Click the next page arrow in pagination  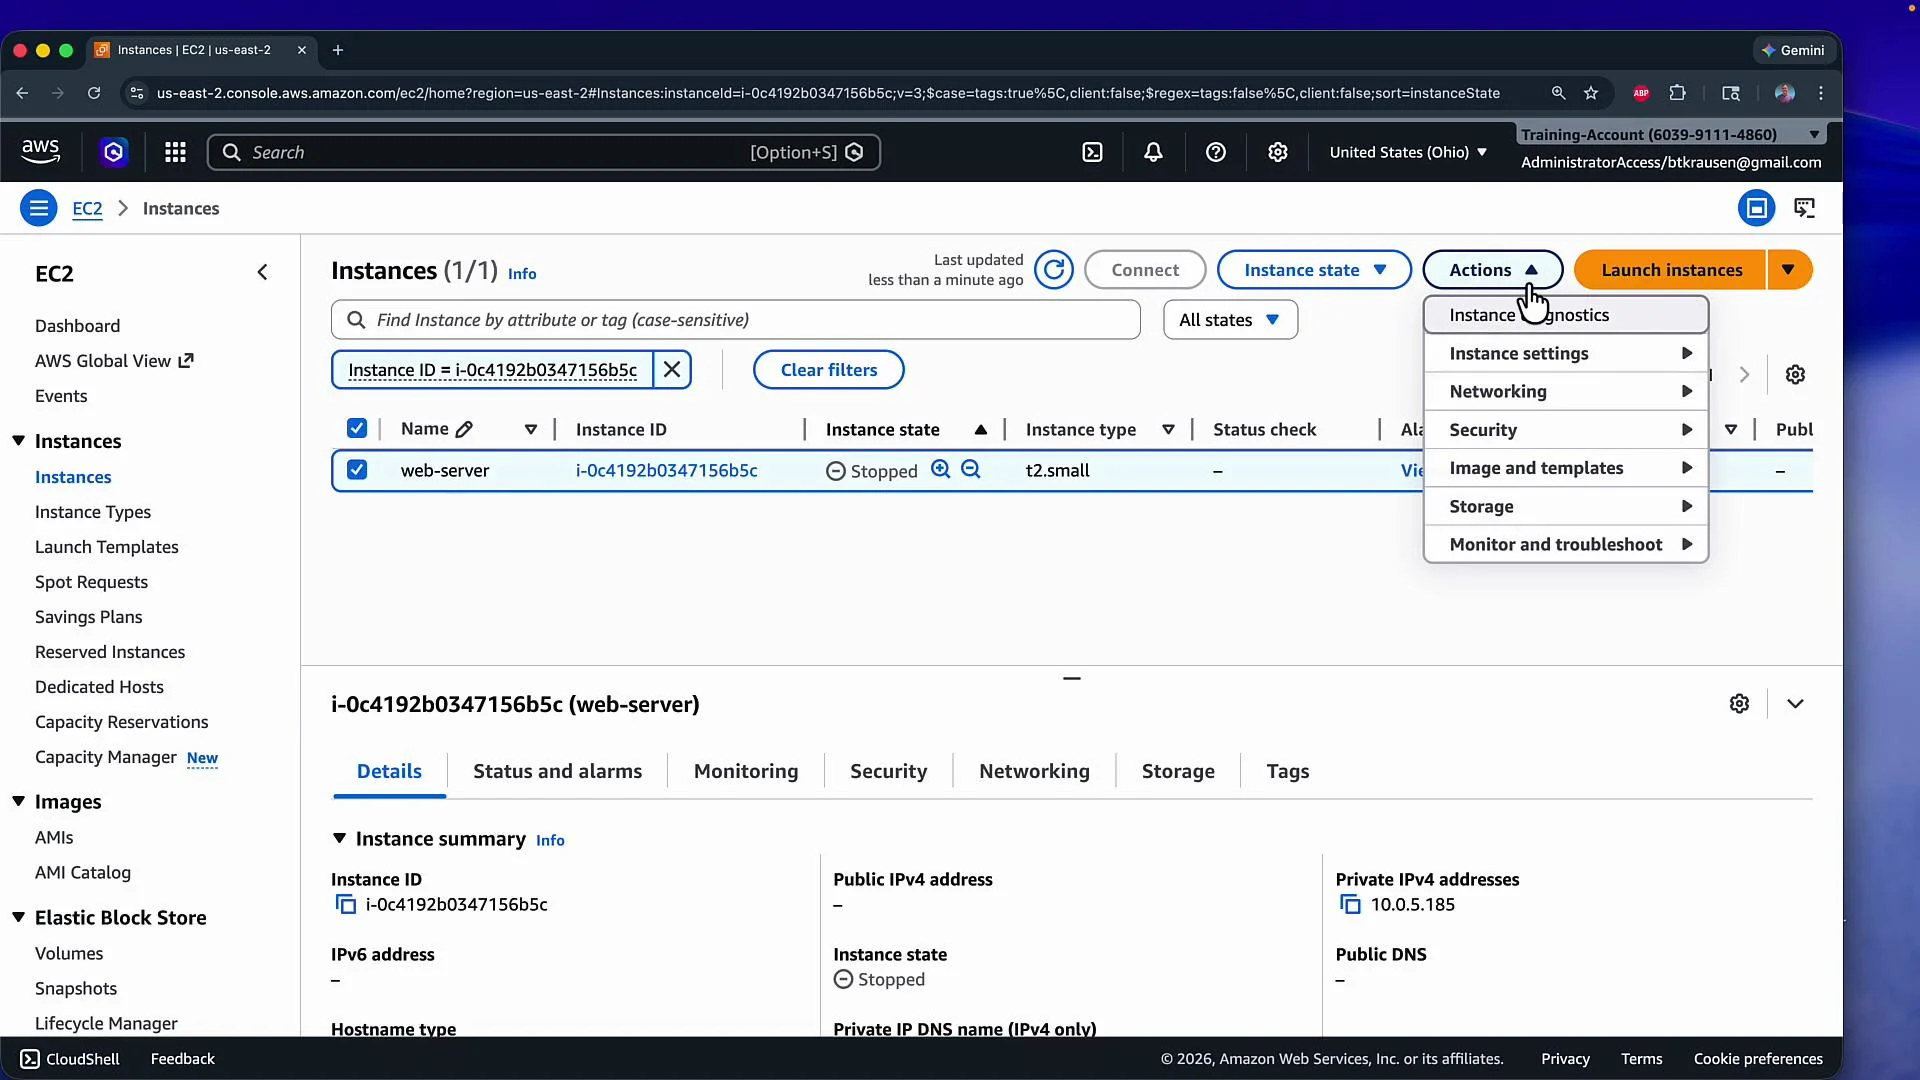tap(1744, 374)
